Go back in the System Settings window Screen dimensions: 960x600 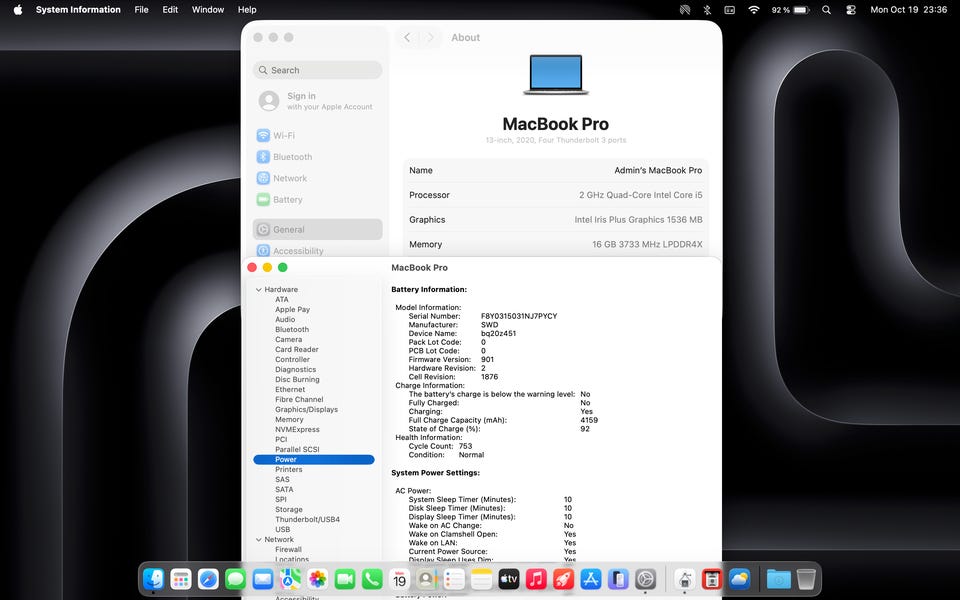[x=407, y=37]
